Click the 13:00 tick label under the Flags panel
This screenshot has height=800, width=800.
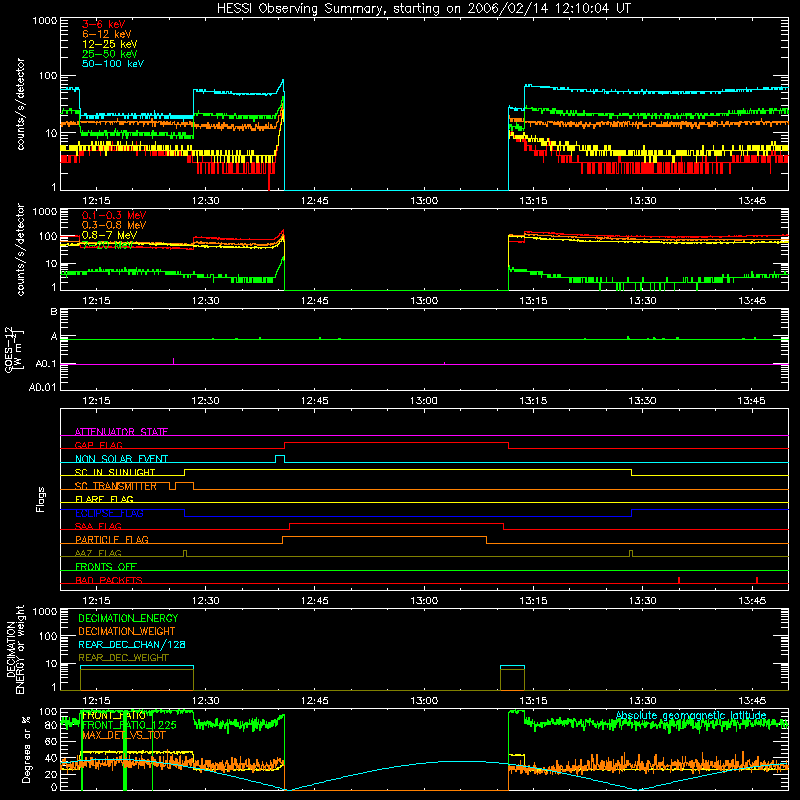pos(424,601)
